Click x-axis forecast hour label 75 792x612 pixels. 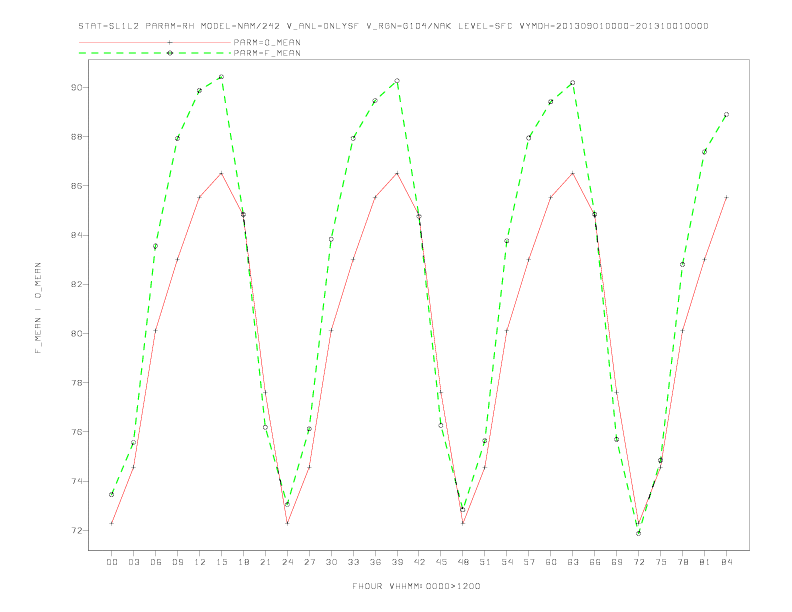661,562
